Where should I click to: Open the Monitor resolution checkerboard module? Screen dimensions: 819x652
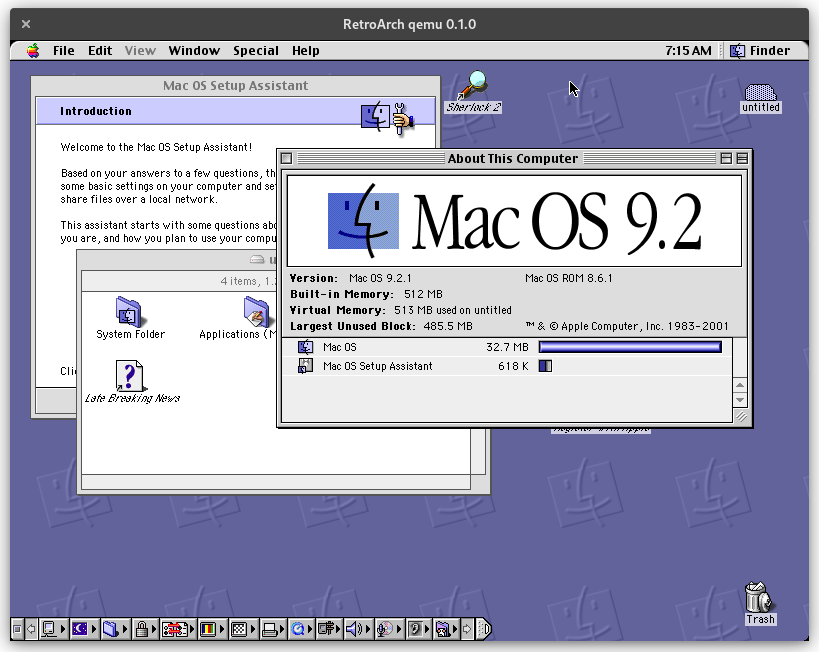pos(242,629)
